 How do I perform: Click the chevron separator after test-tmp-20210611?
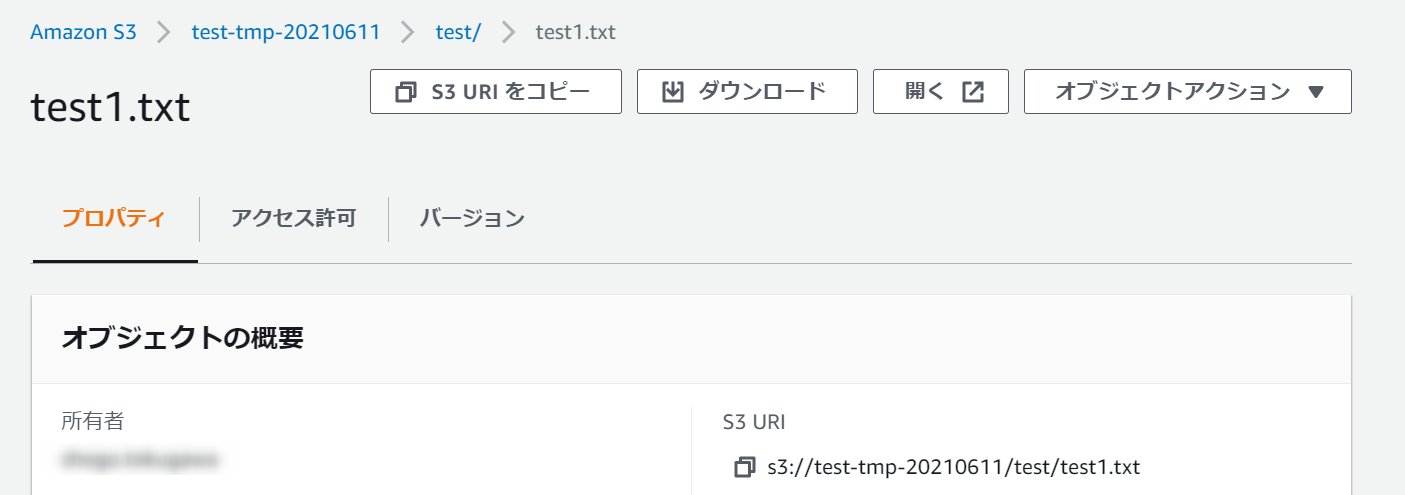tap(407, 32)
